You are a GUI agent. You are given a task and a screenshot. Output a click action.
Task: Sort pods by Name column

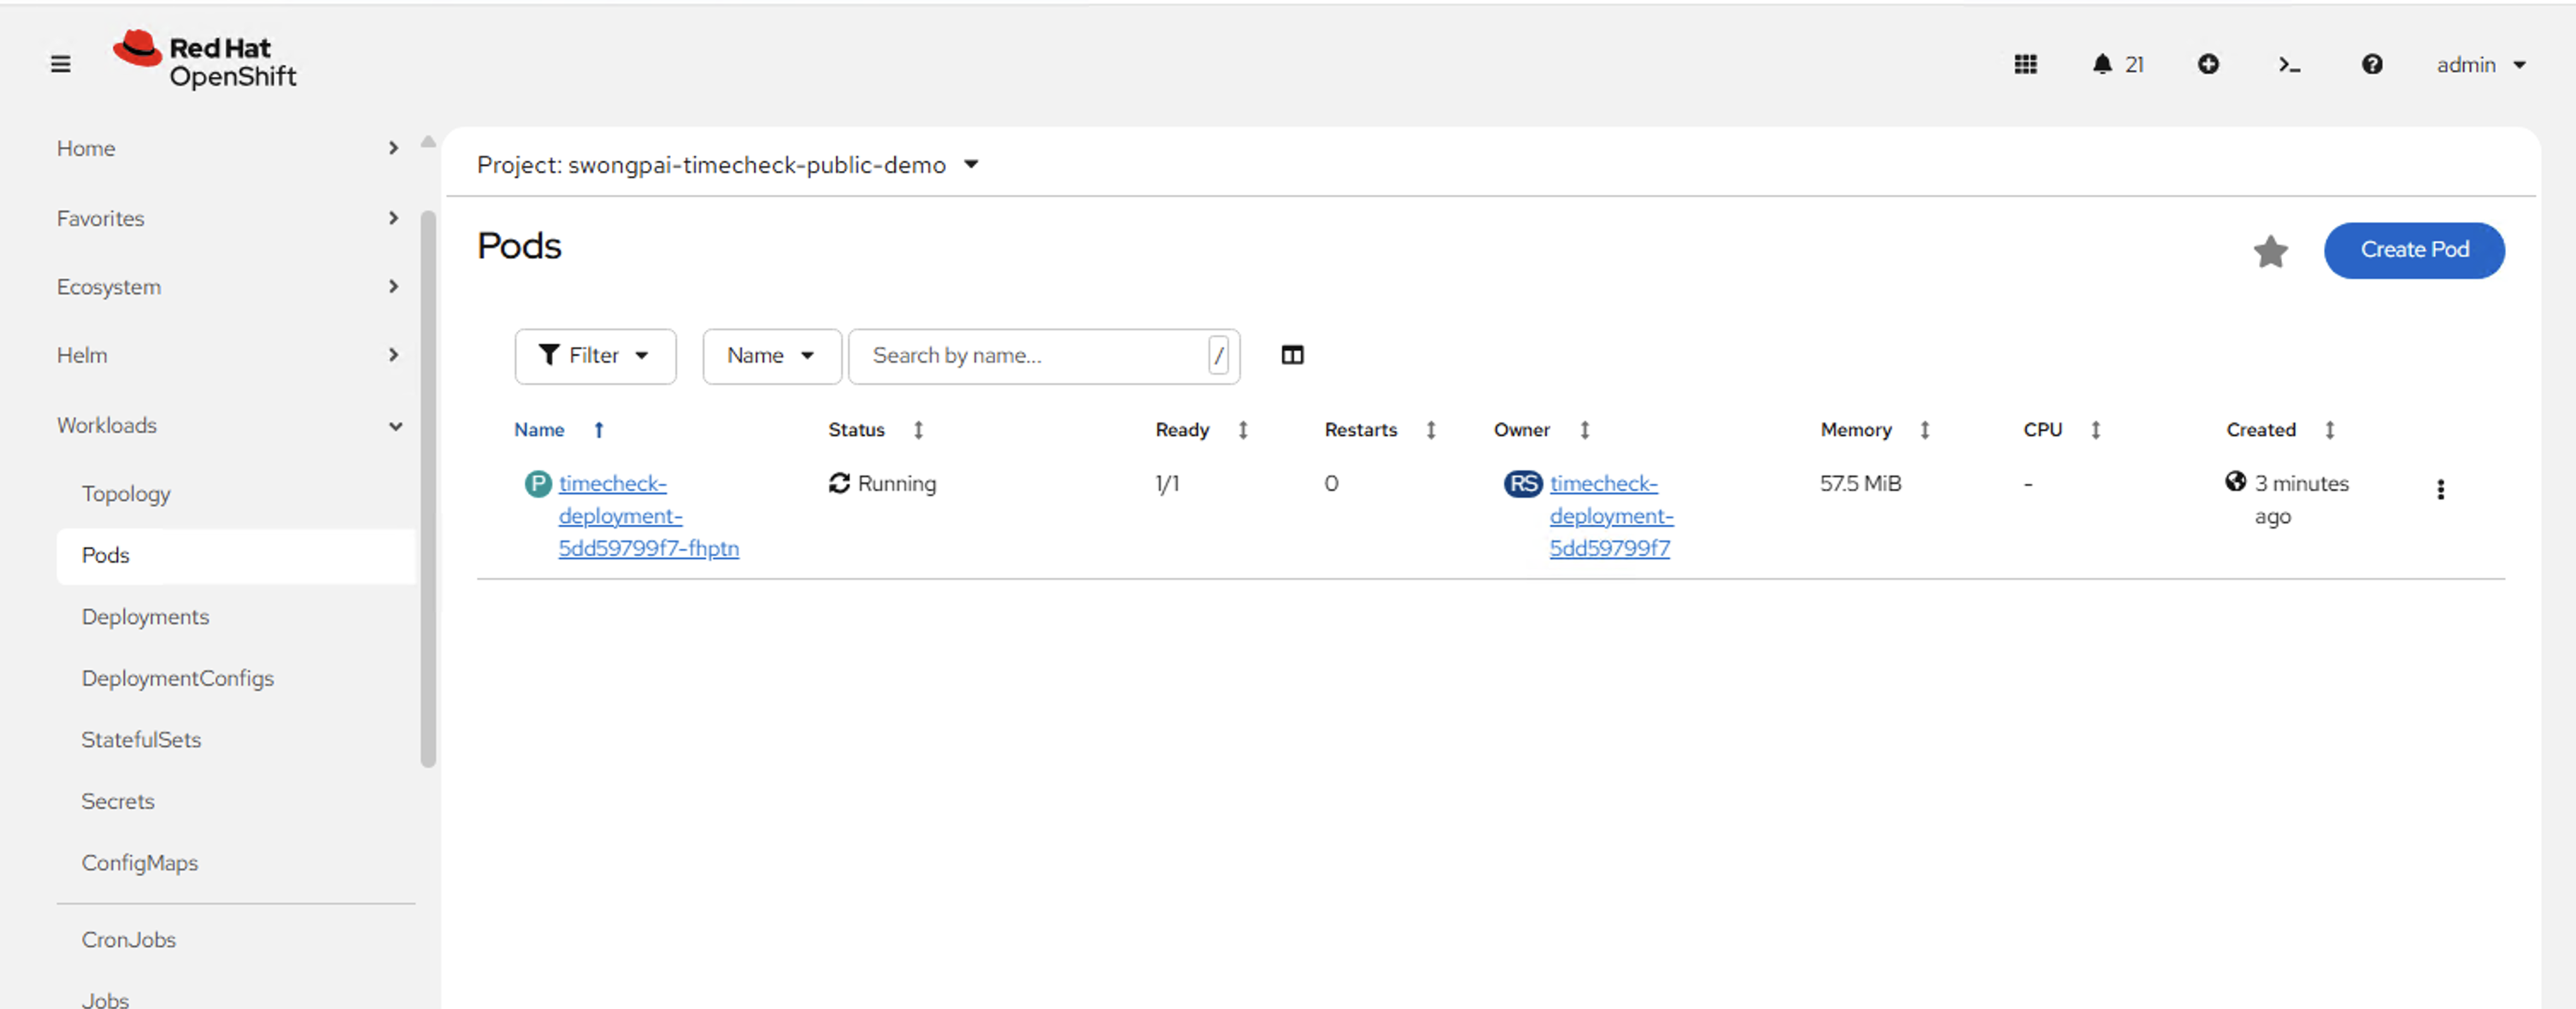558,430
